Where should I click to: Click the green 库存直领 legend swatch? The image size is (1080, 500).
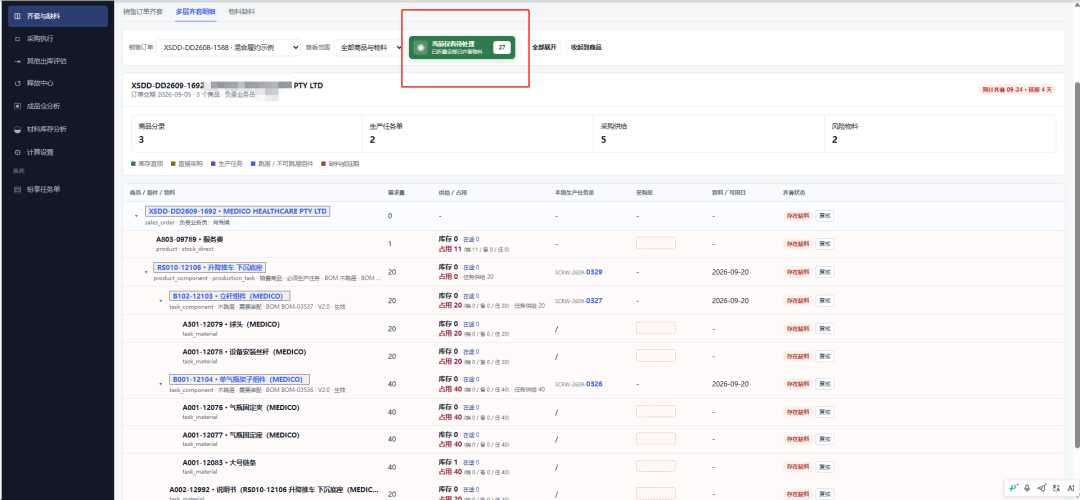133,164
